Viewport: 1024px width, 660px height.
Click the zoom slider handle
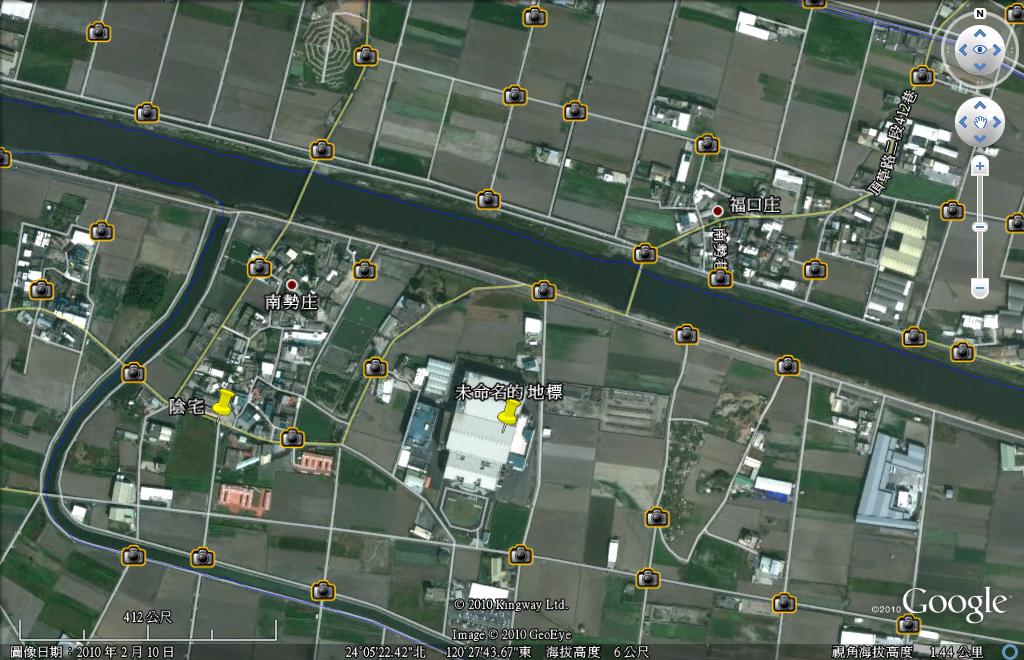(x=980, y=227)
